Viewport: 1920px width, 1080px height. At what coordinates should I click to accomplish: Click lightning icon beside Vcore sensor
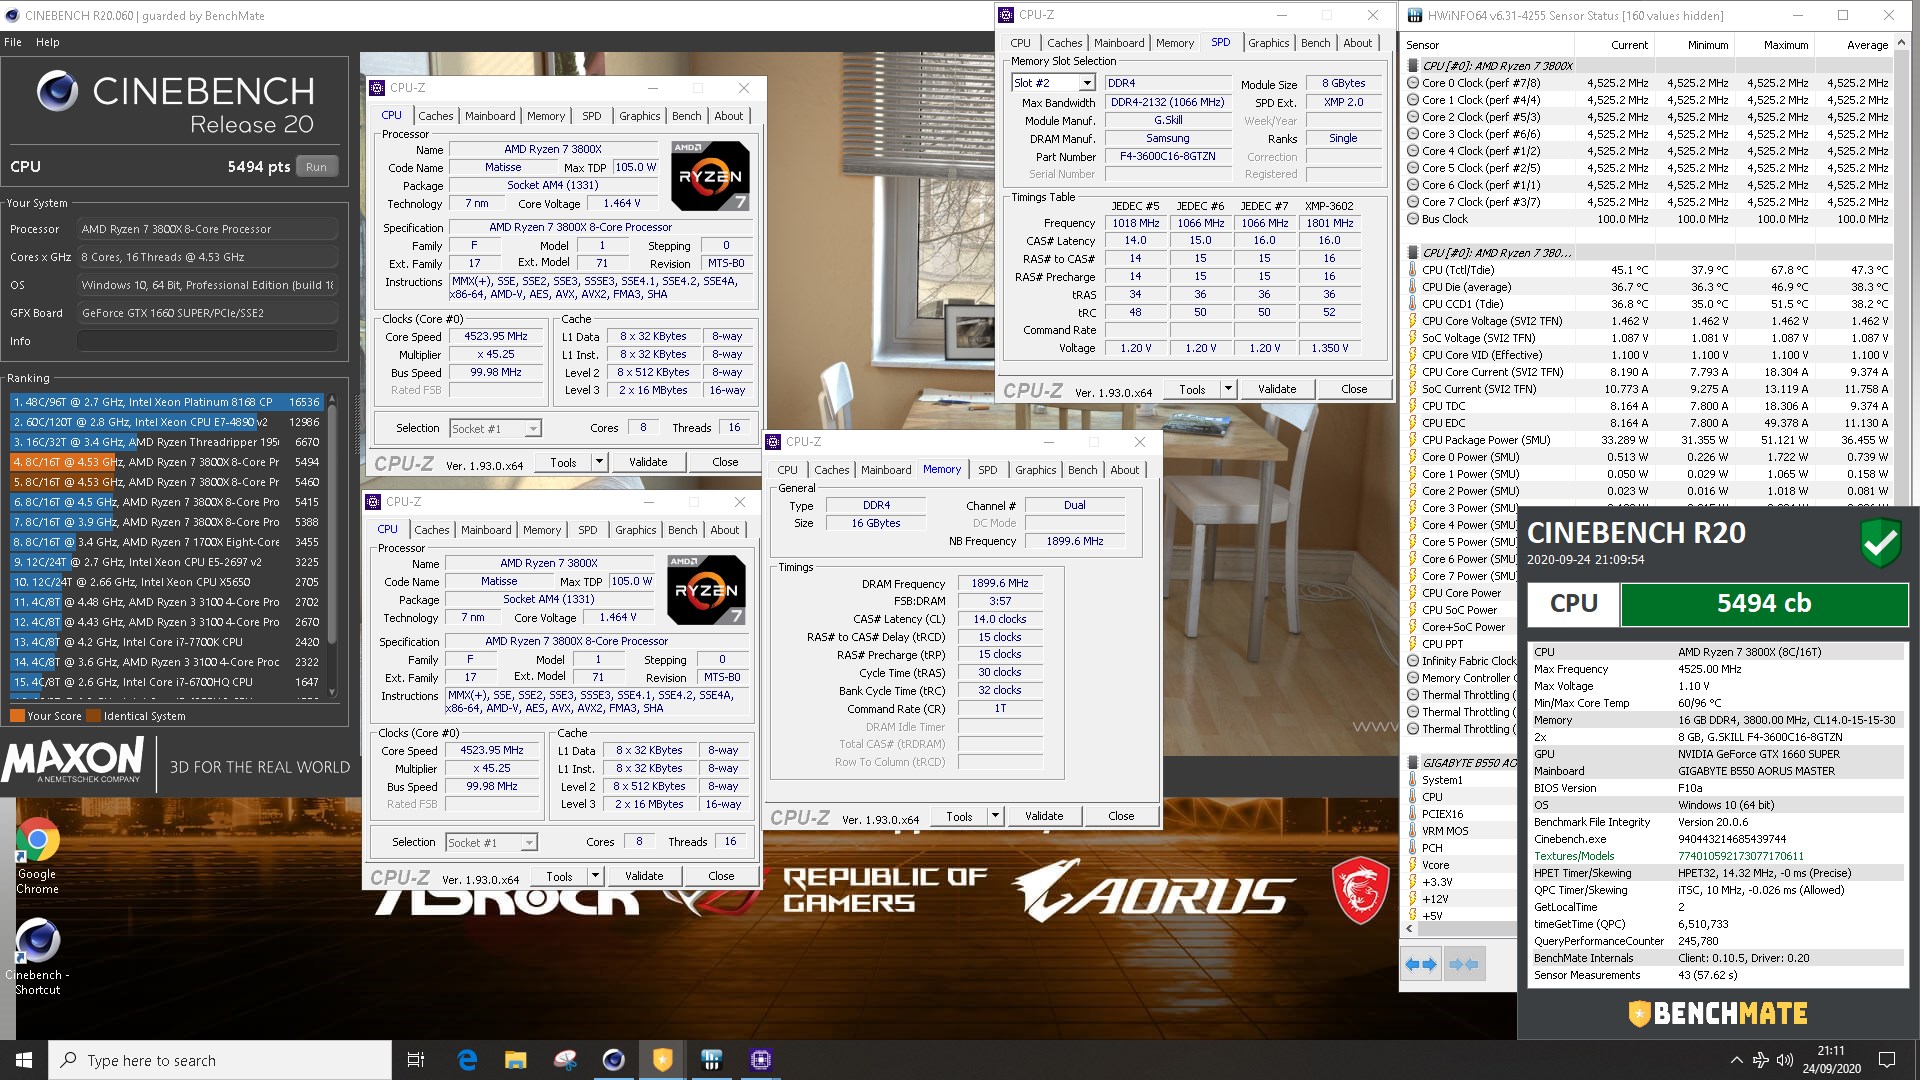[x=1413, y=865]
